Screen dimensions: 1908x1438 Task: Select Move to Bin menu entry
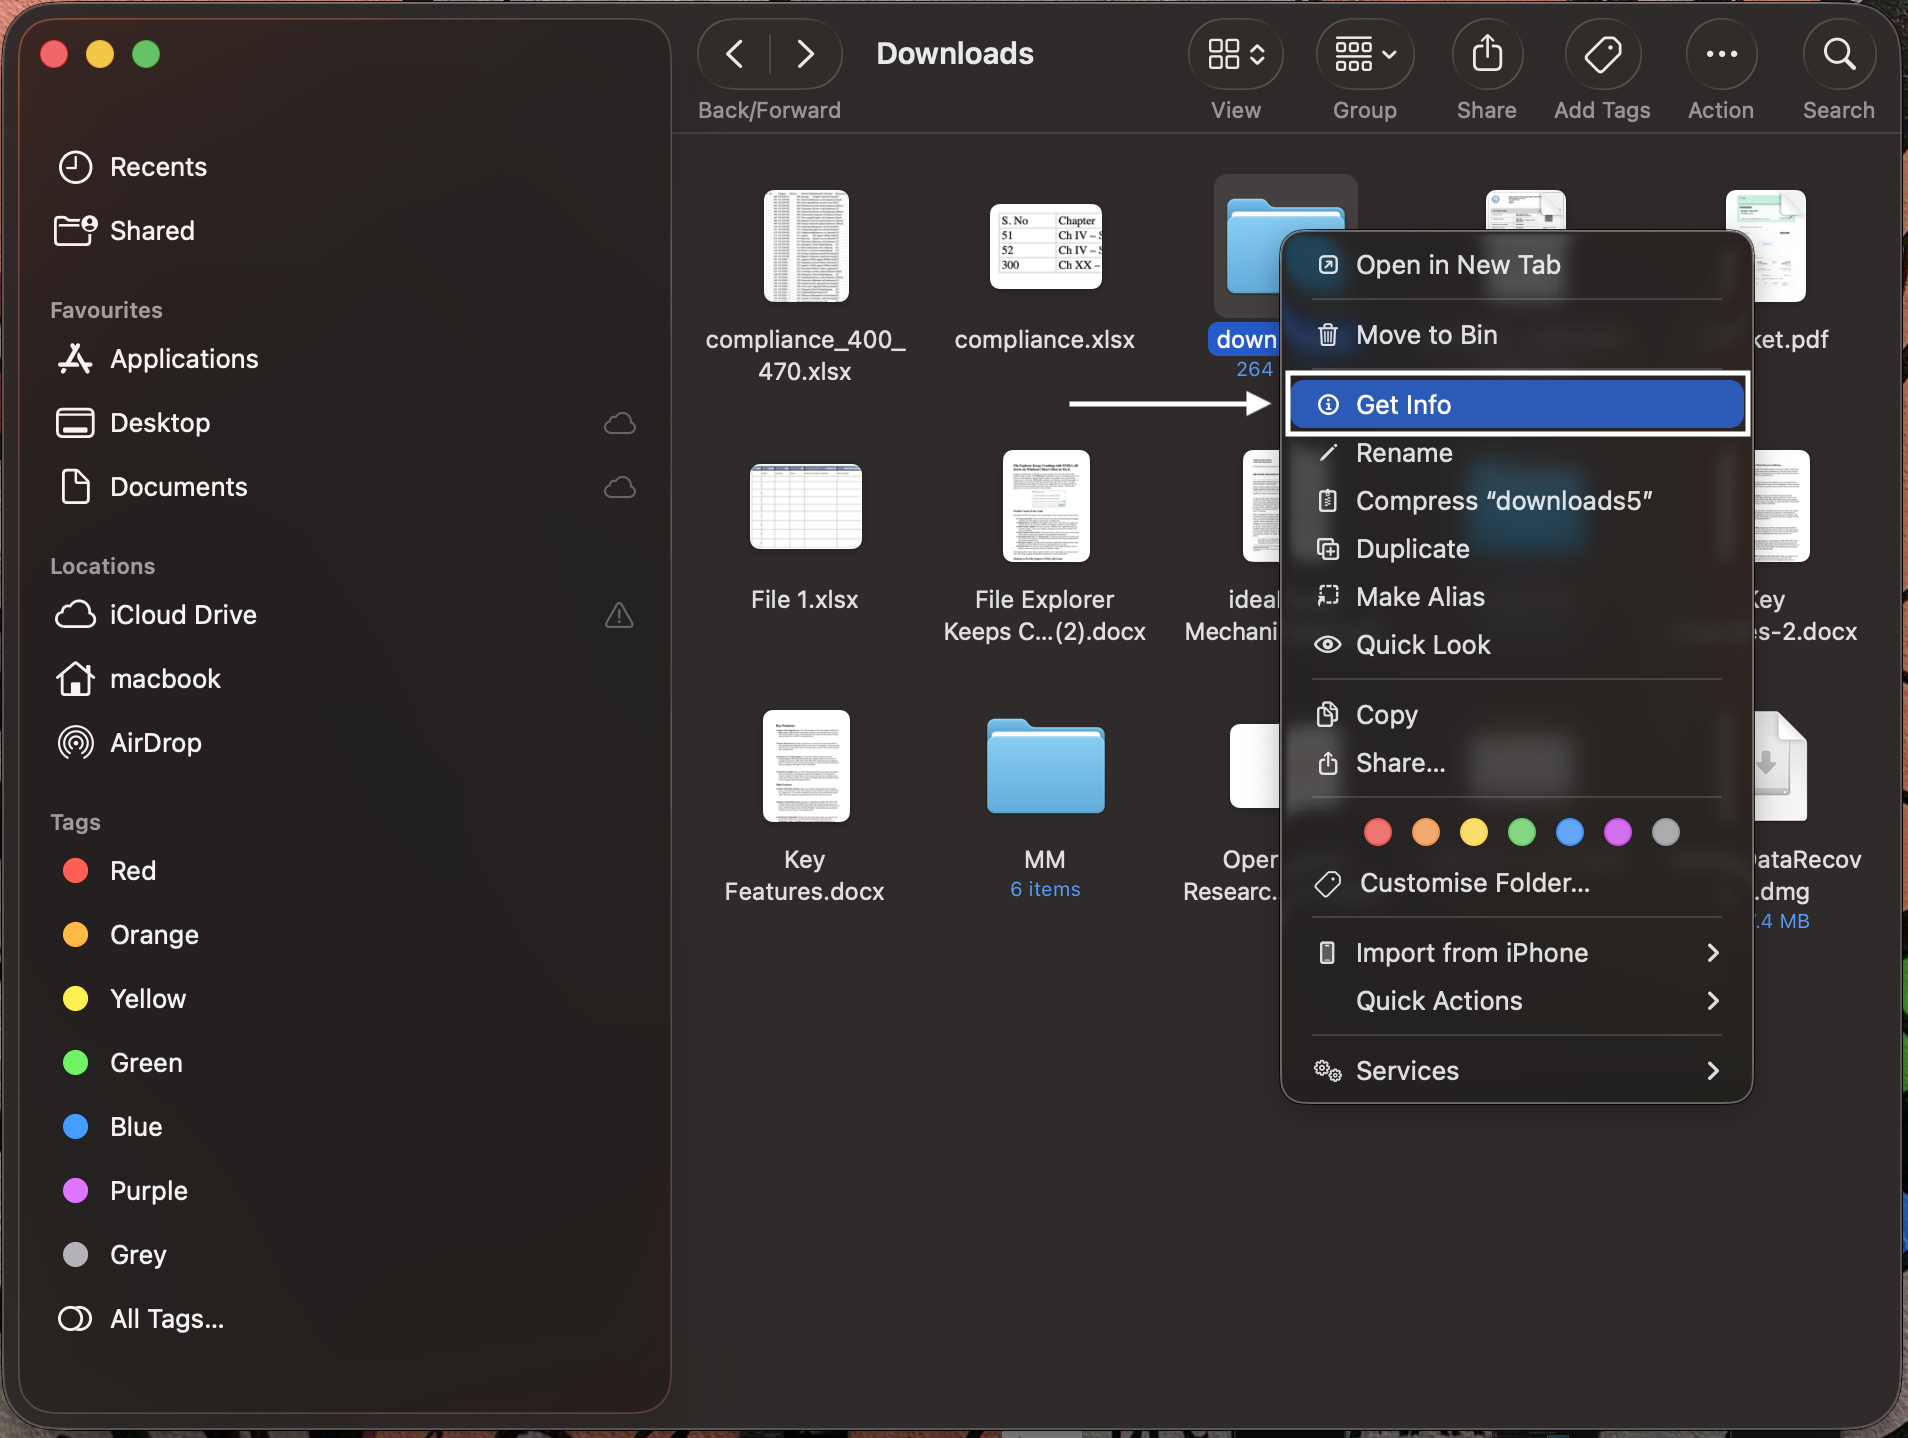(1426, 335)
